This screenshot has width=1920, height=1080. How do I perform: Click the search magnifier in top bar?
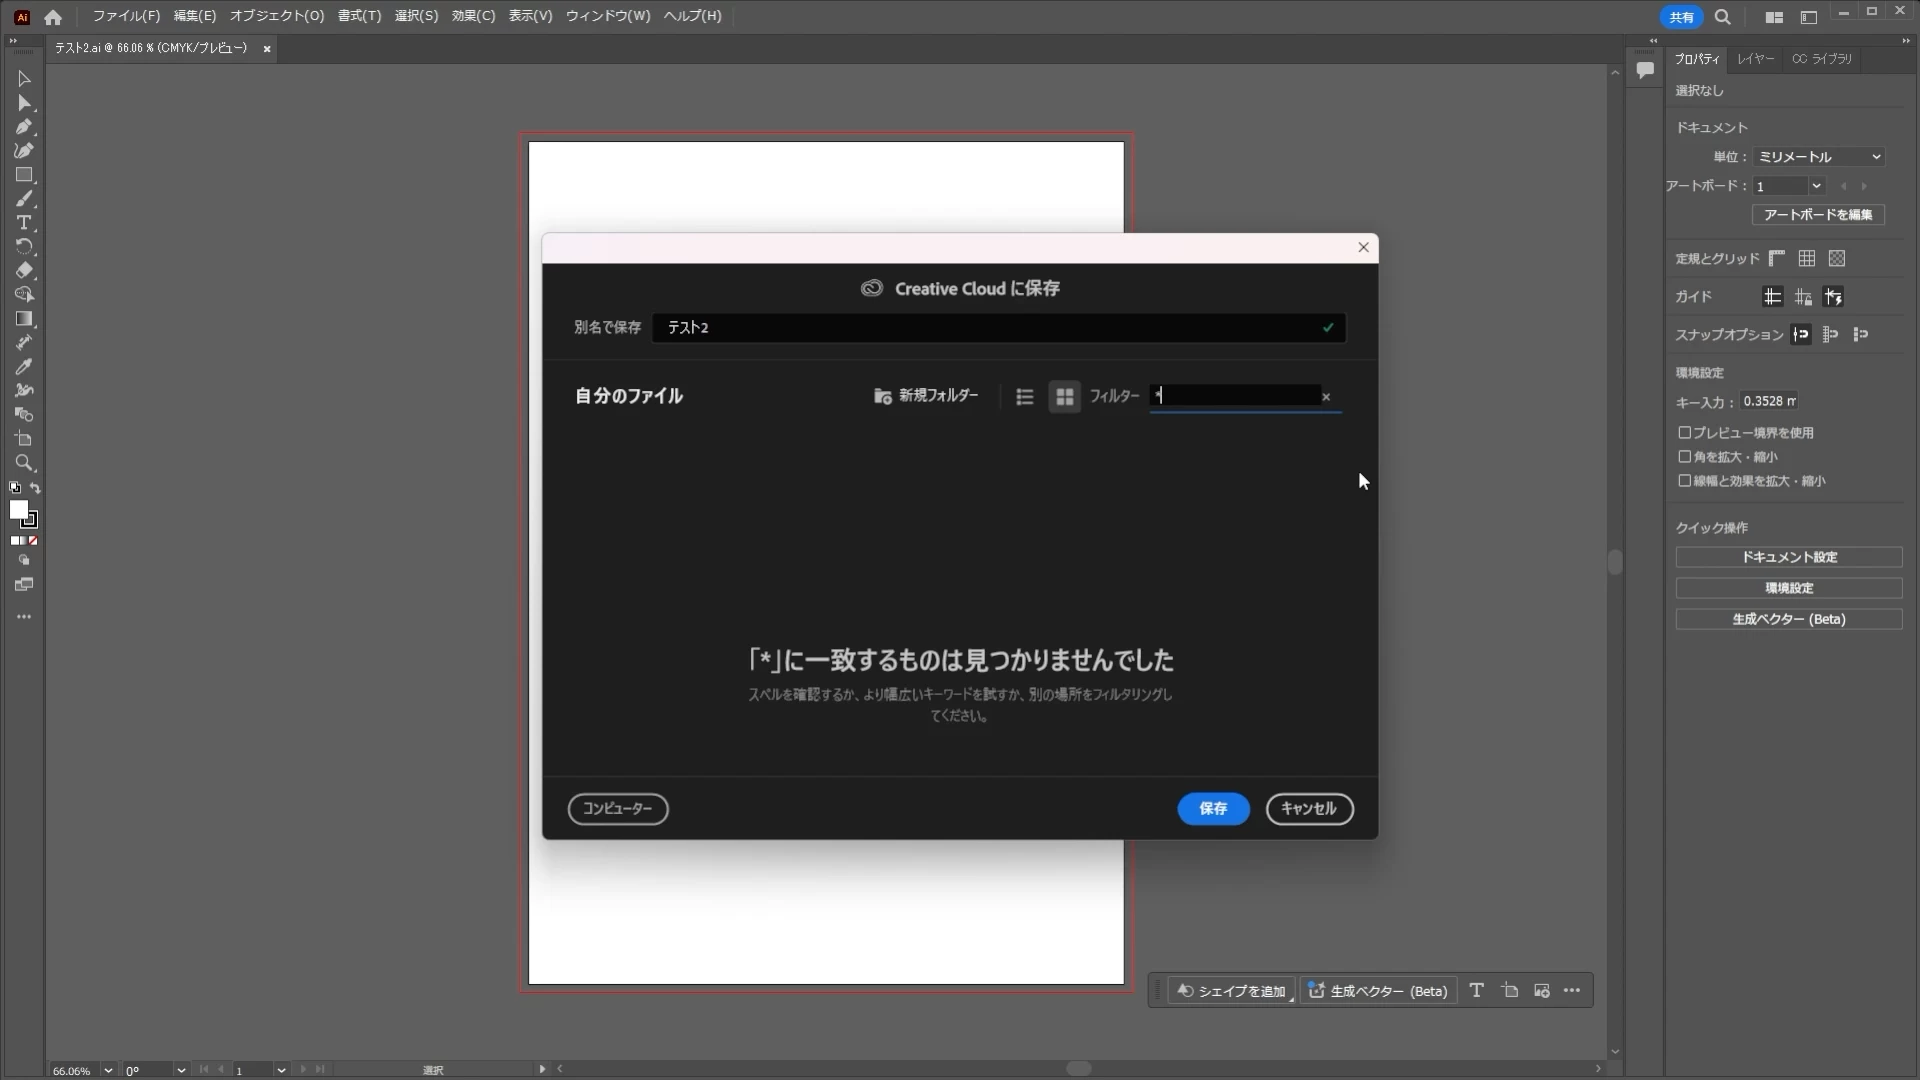point(1723,17)
